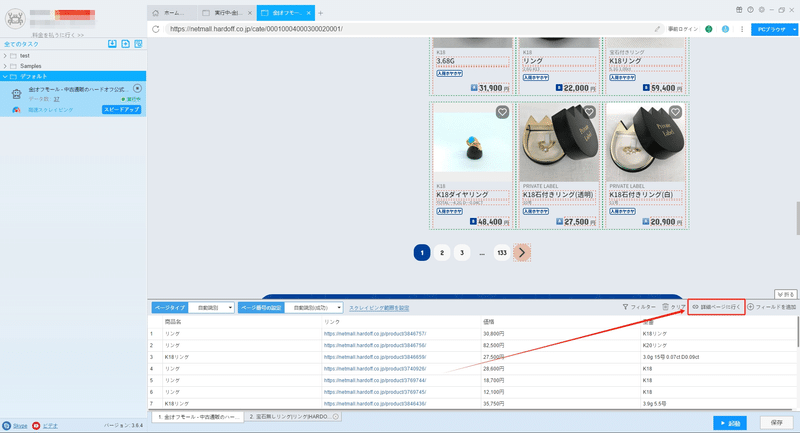Open the K18ダイヤリング product thumbnail
The height and width of the screenshot is (433, 800).
click(472, 143)
